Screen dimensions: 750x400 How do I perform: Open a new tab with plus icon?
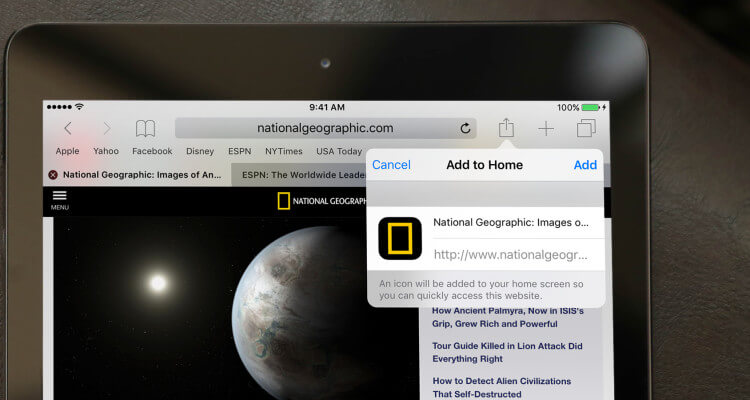coord(546,128)
